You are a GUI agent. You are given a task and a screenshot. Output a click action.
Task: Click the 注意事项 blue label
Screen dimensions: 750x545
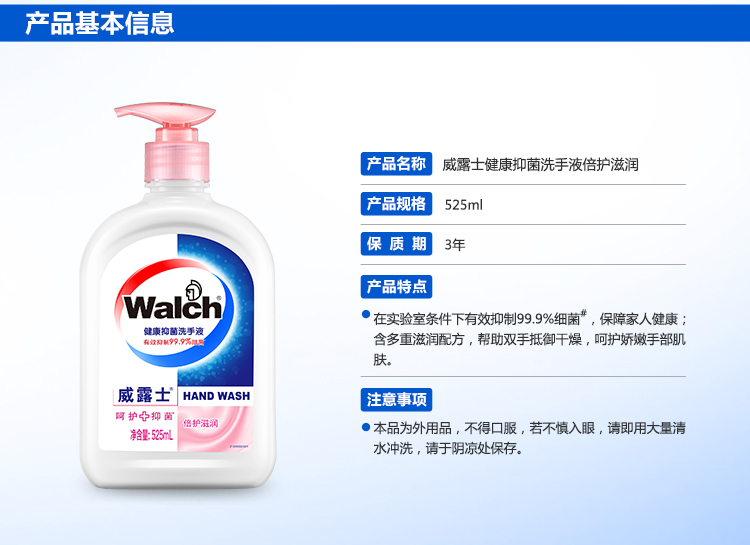396,400
